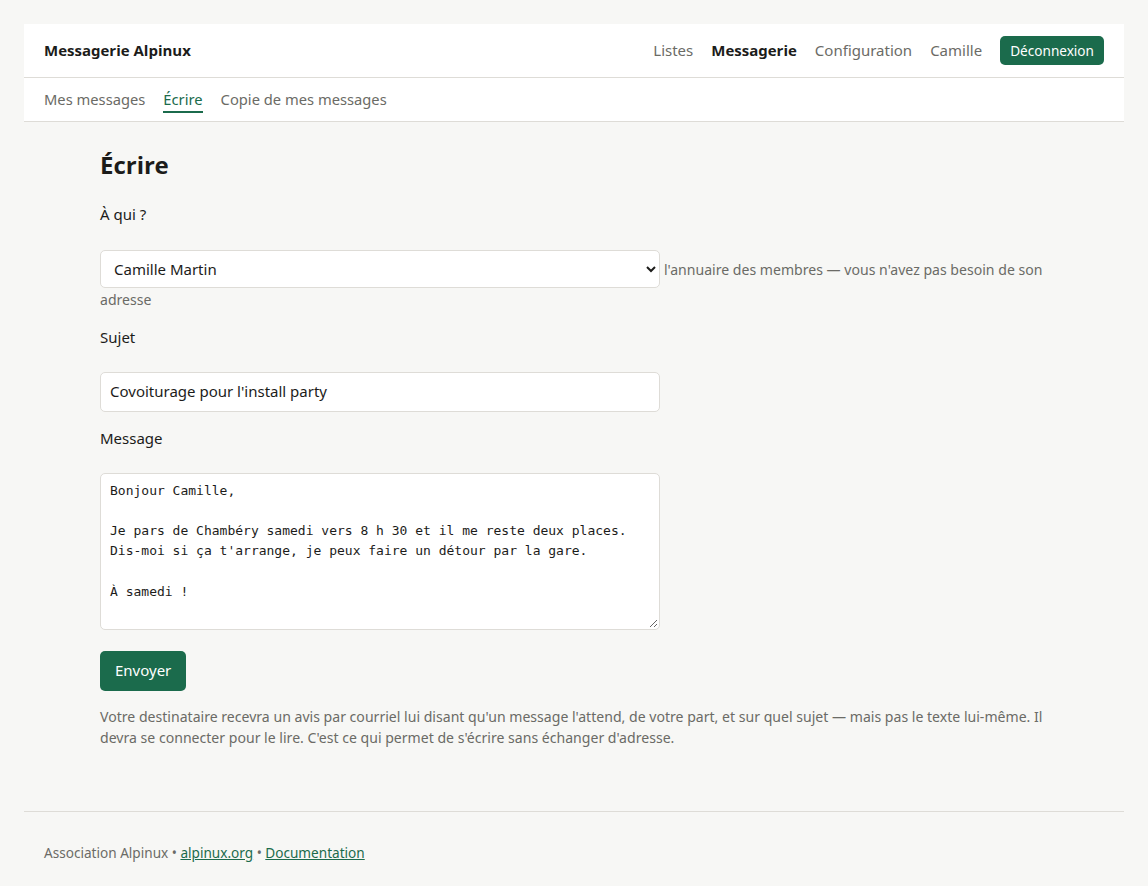1148x886 pixels.
Task: Click the 'l'annuaire des membres' hint text
Action: click(743, 270)
